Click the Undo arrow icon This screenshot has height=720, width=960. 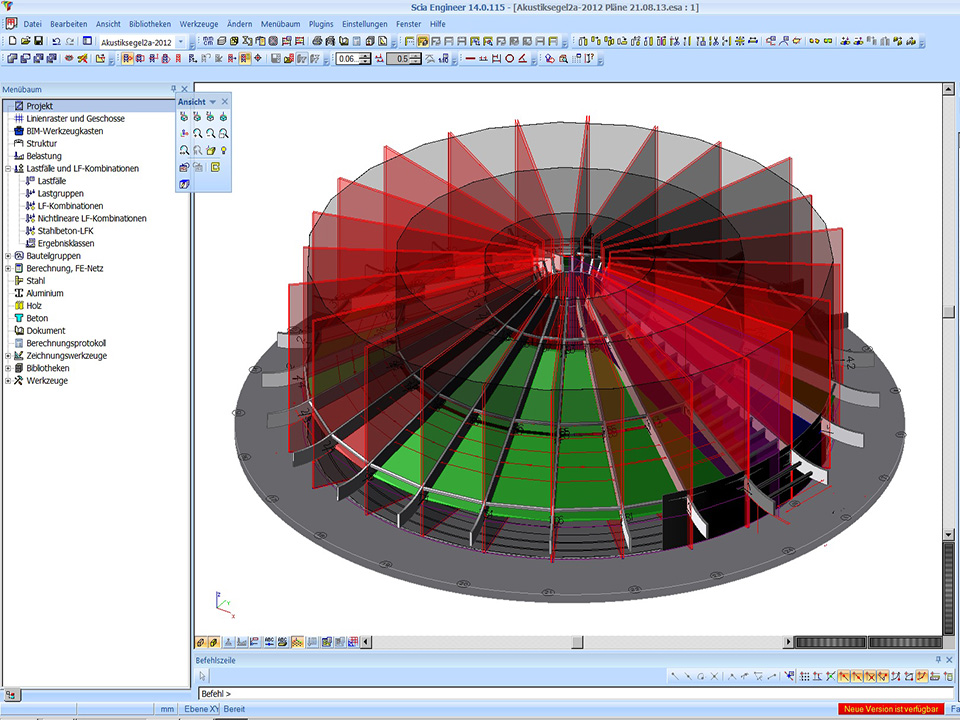[x=56, y=42]
